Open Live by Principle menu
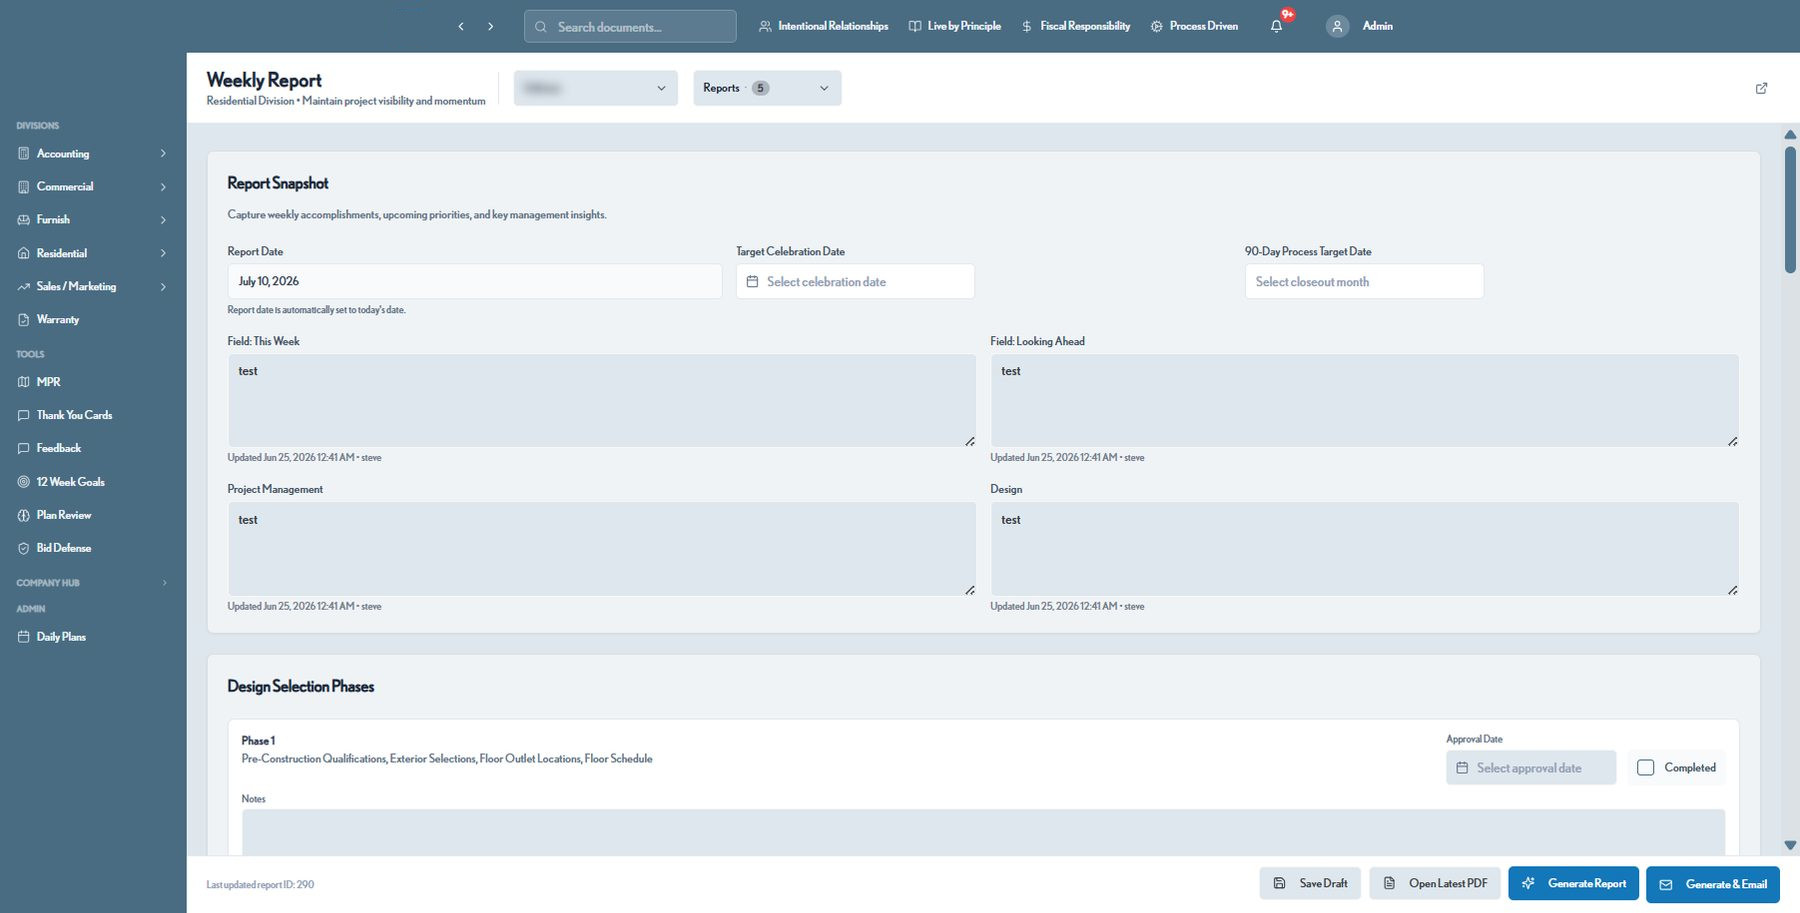The width and height of the screenshot is (1800, 913). click(x=955, y=26)
